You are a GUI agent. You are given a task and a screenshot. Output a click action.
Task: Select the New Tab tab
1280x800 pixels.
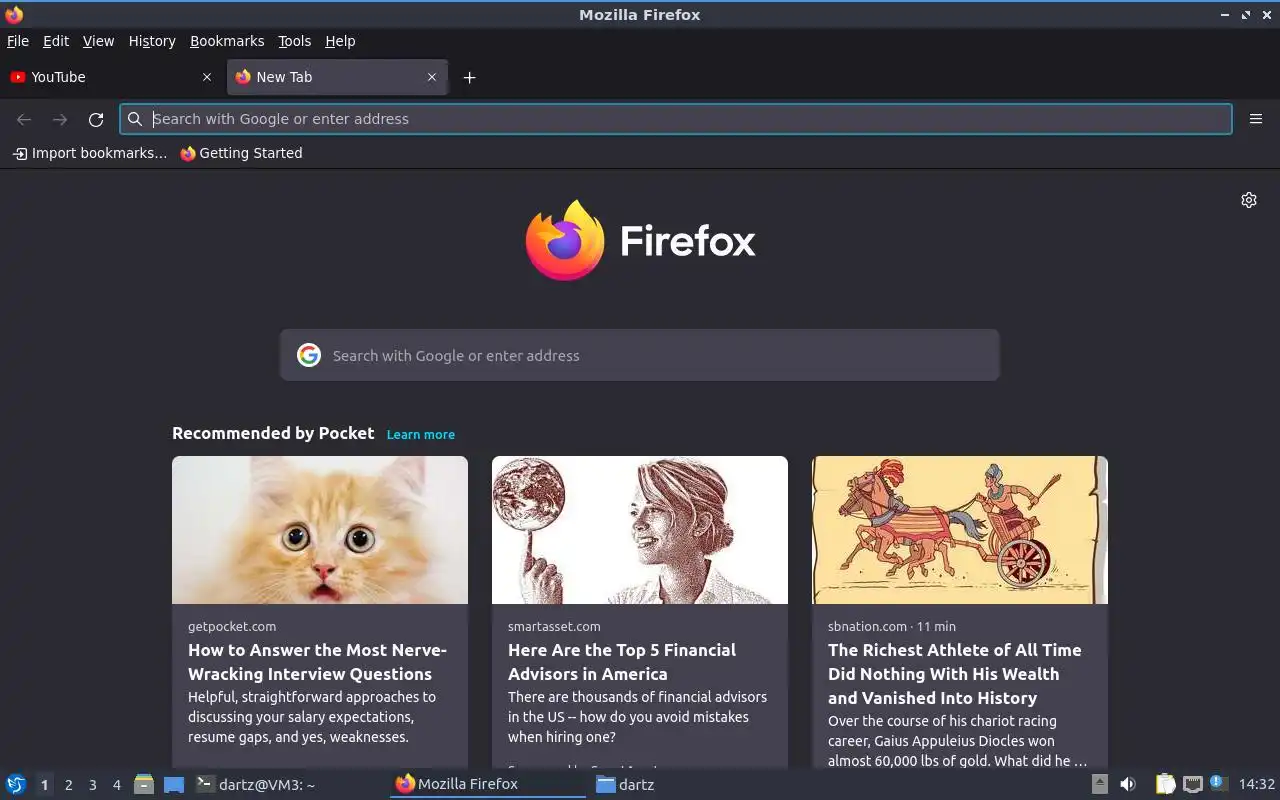coord(337,77)
